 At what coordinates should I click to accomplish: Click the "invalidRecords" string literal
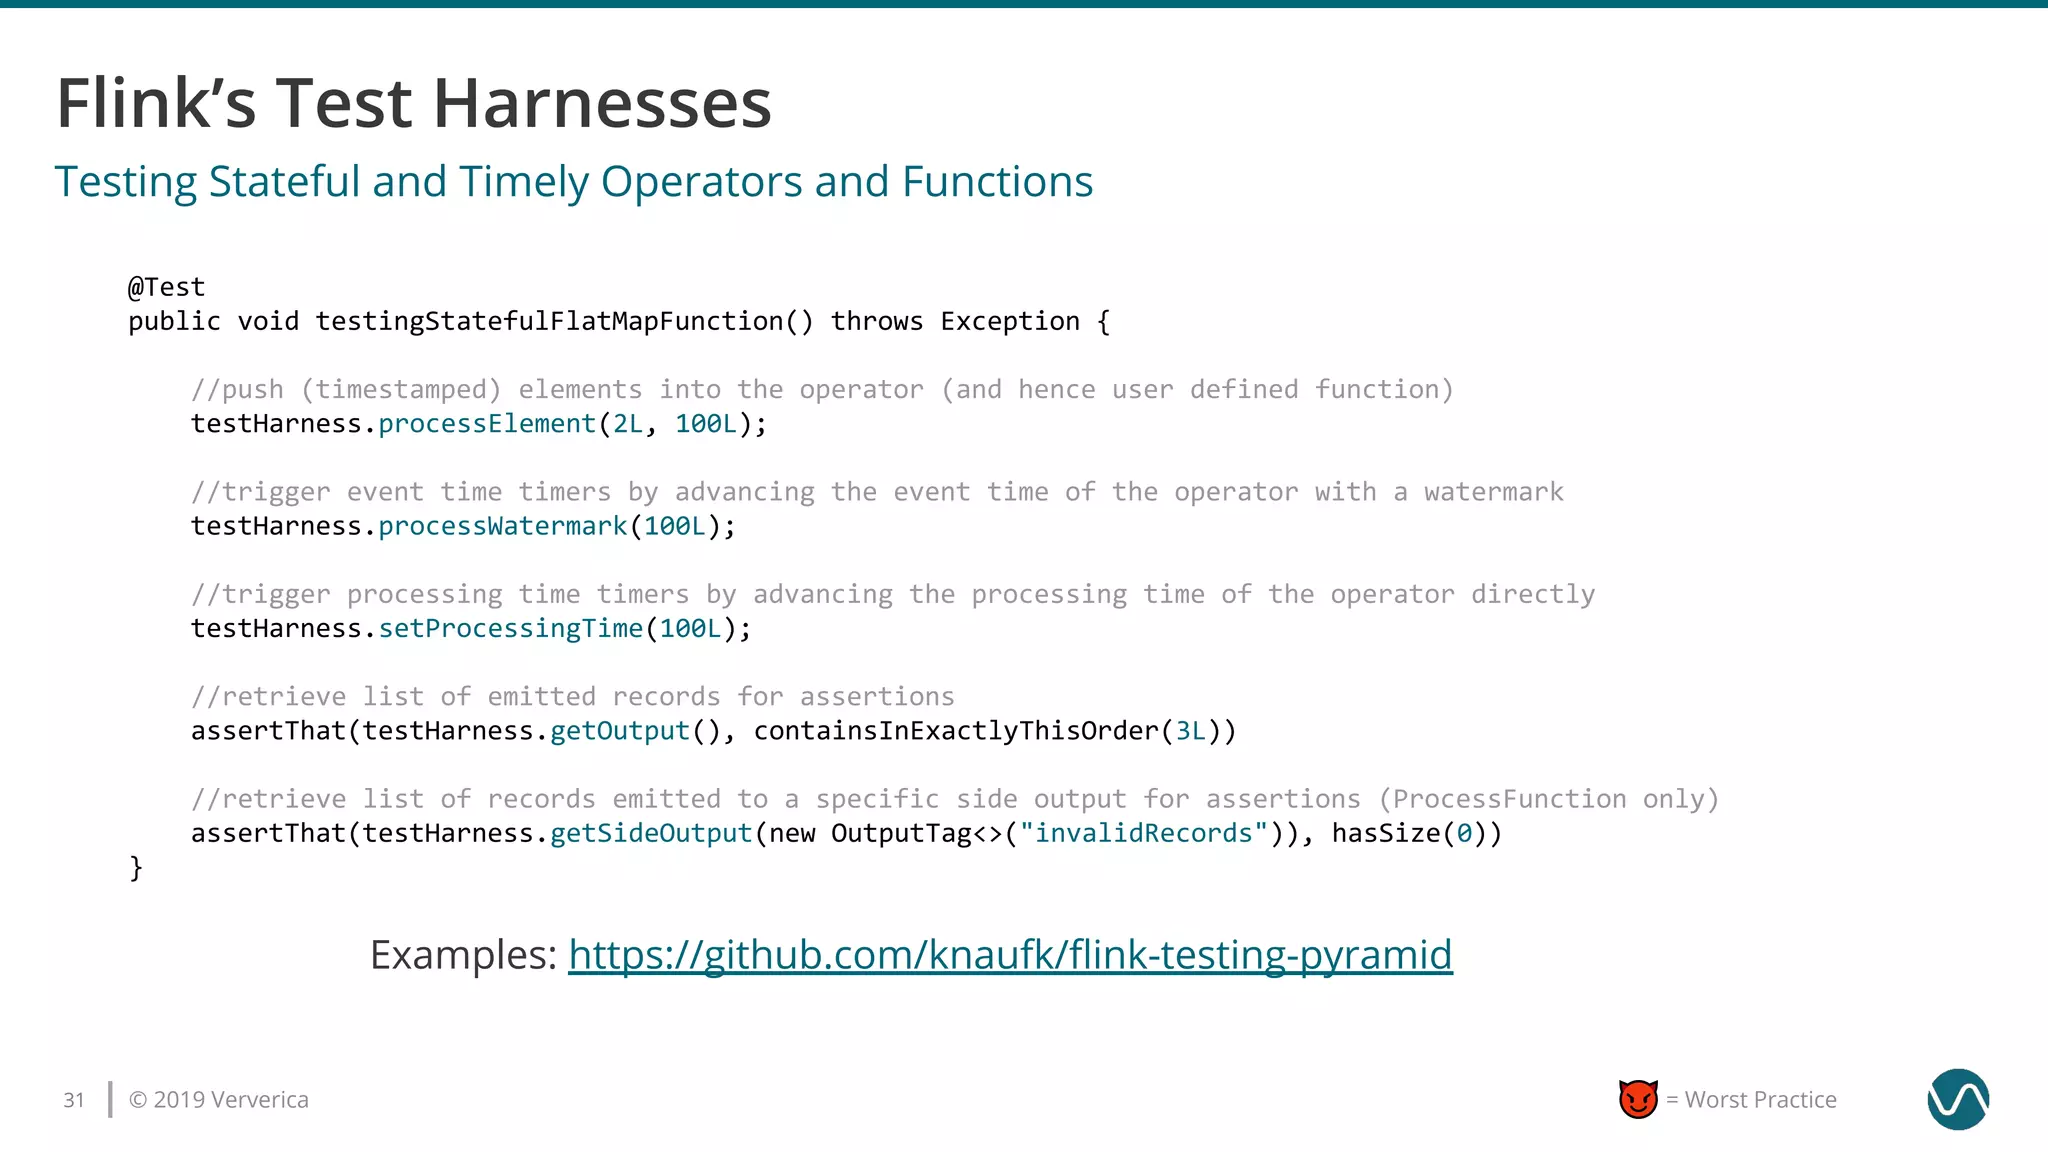click(x=1143, y=833)
